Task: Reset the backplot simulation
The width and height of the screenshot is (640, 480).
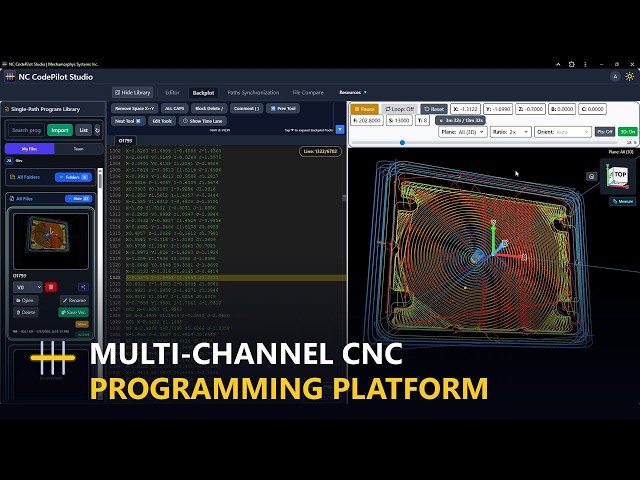Action: [433, 109]
